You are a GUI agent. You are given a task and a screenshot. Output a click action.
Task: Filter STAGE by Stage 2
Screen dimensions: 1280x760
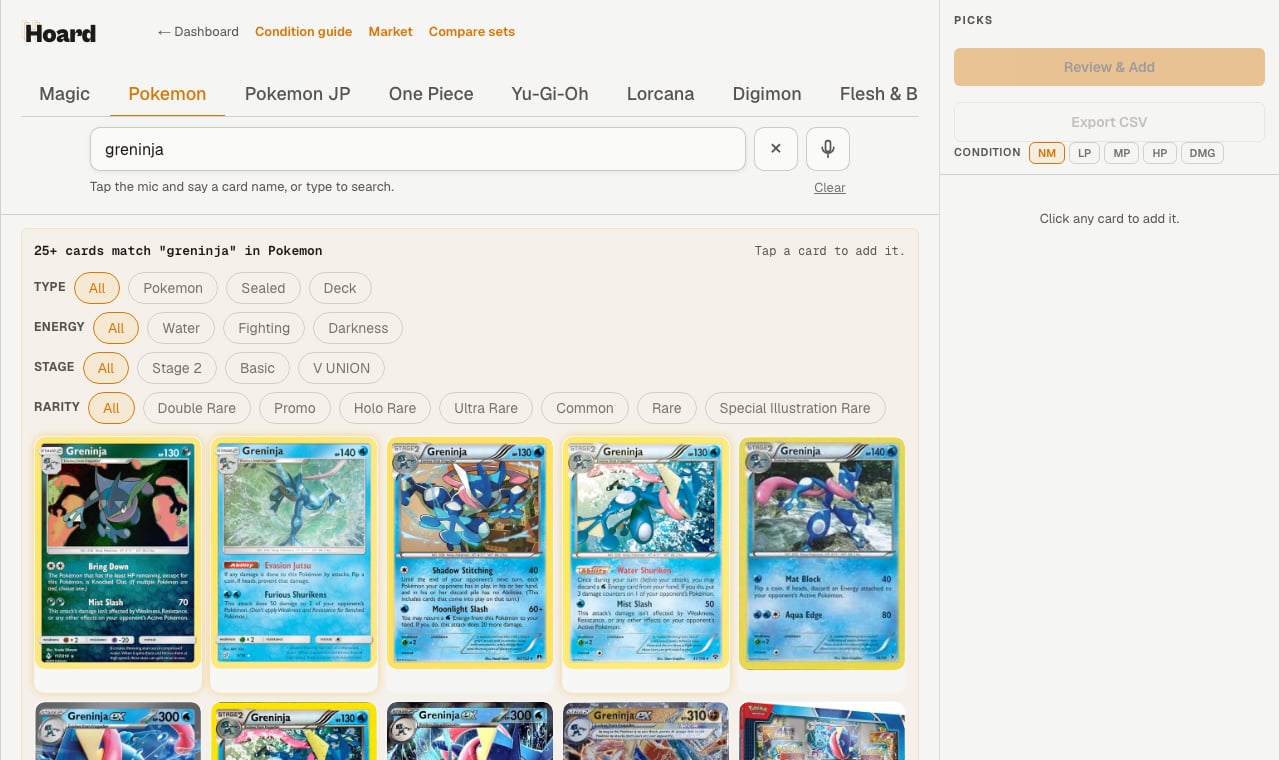pos(177,368)
